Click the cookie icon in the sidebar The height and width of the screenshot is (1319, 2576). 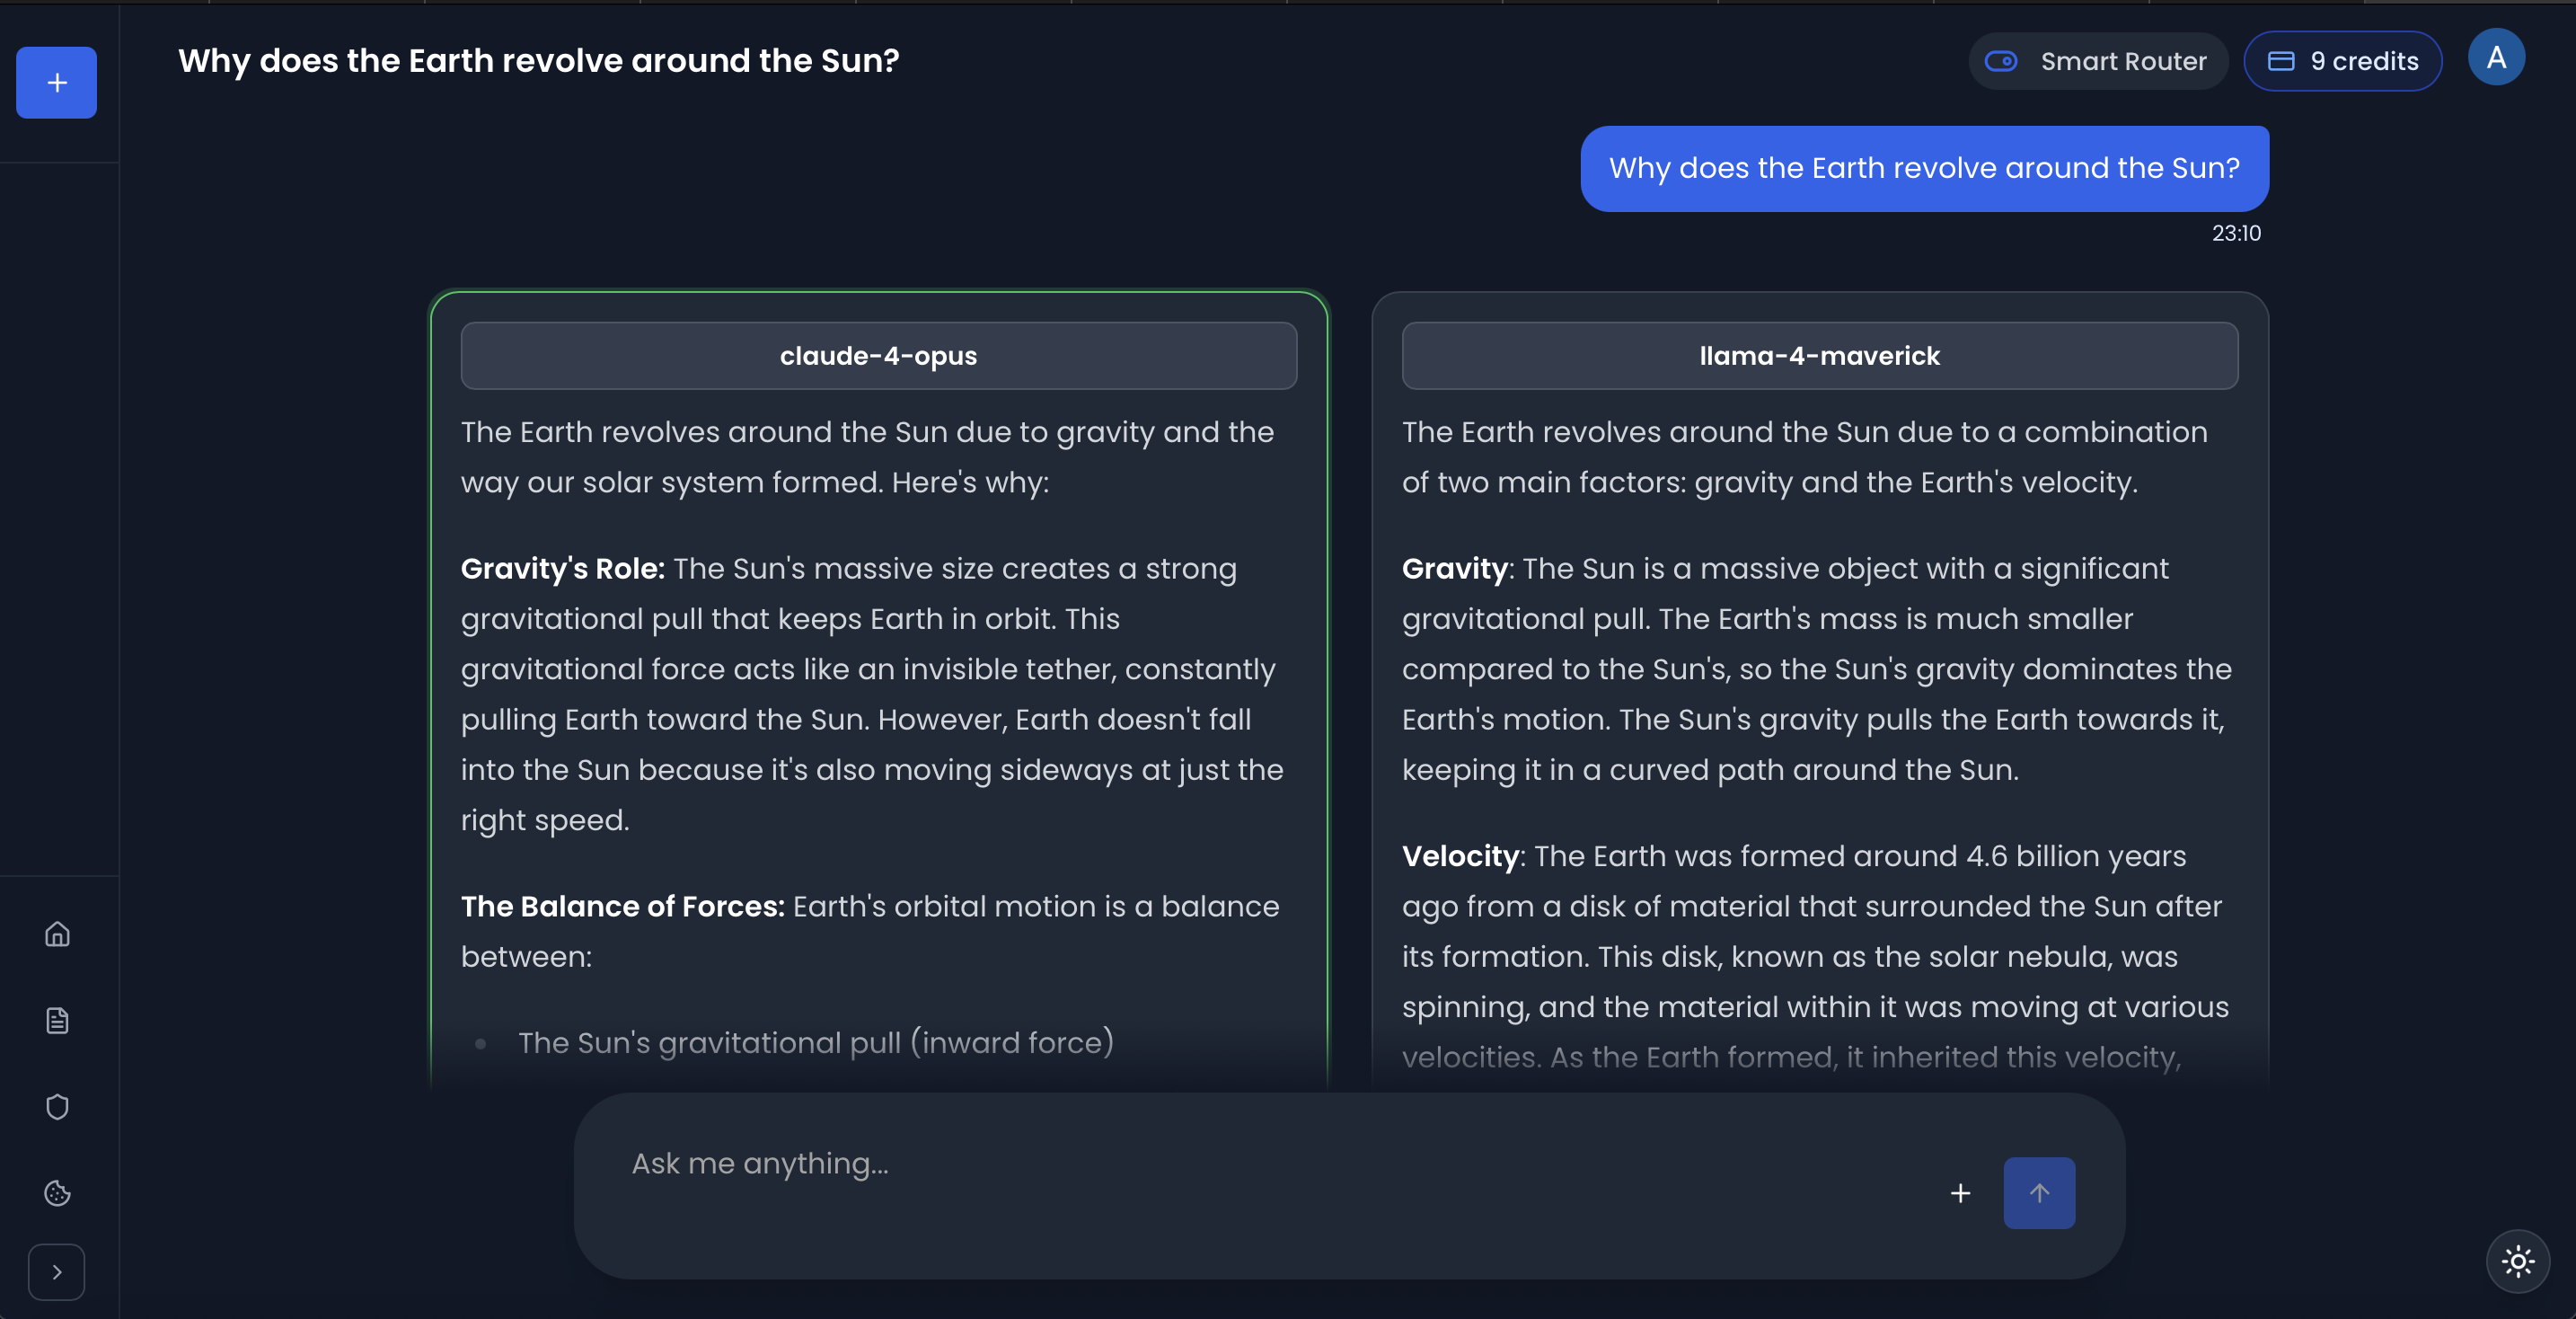tap(57, 1192)
